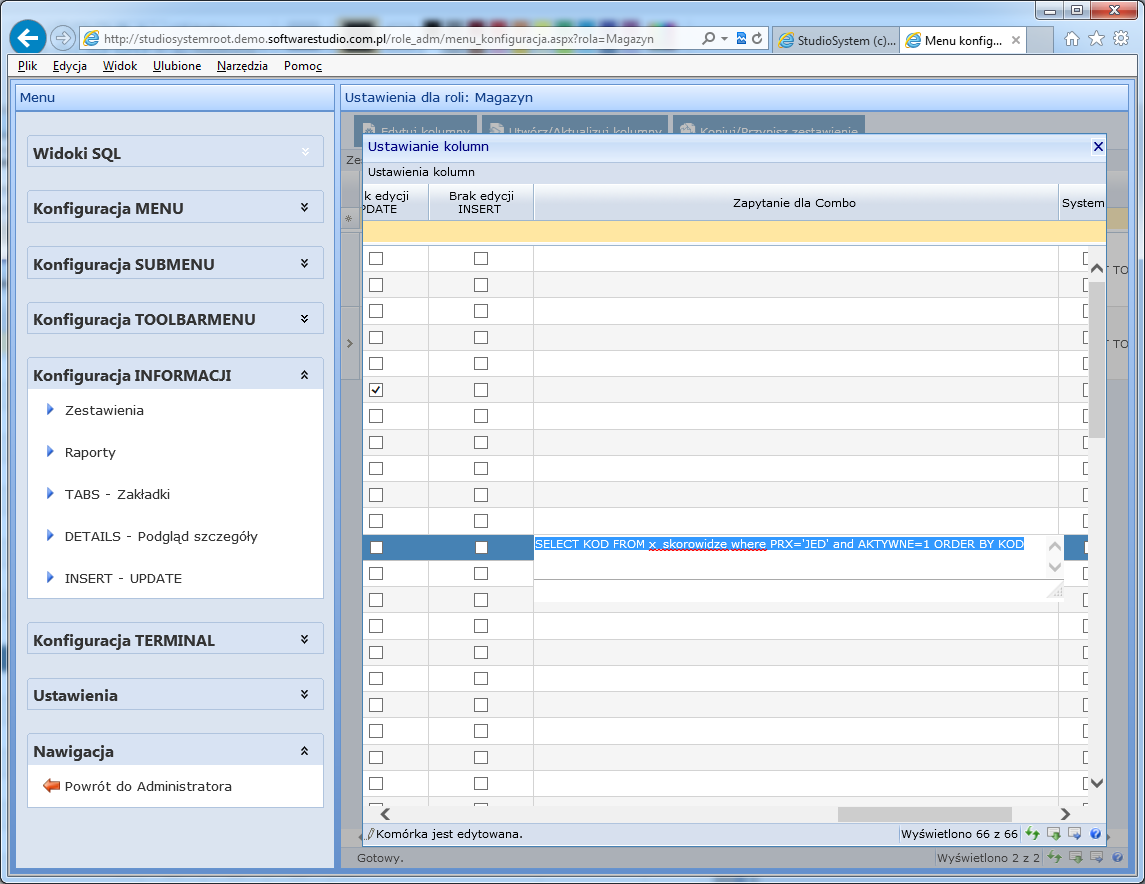Click the horizontal scrollbar right arrow in dialog
Screen dimensions: 1145x884
pyautogui.click(x=1065, y=814)
